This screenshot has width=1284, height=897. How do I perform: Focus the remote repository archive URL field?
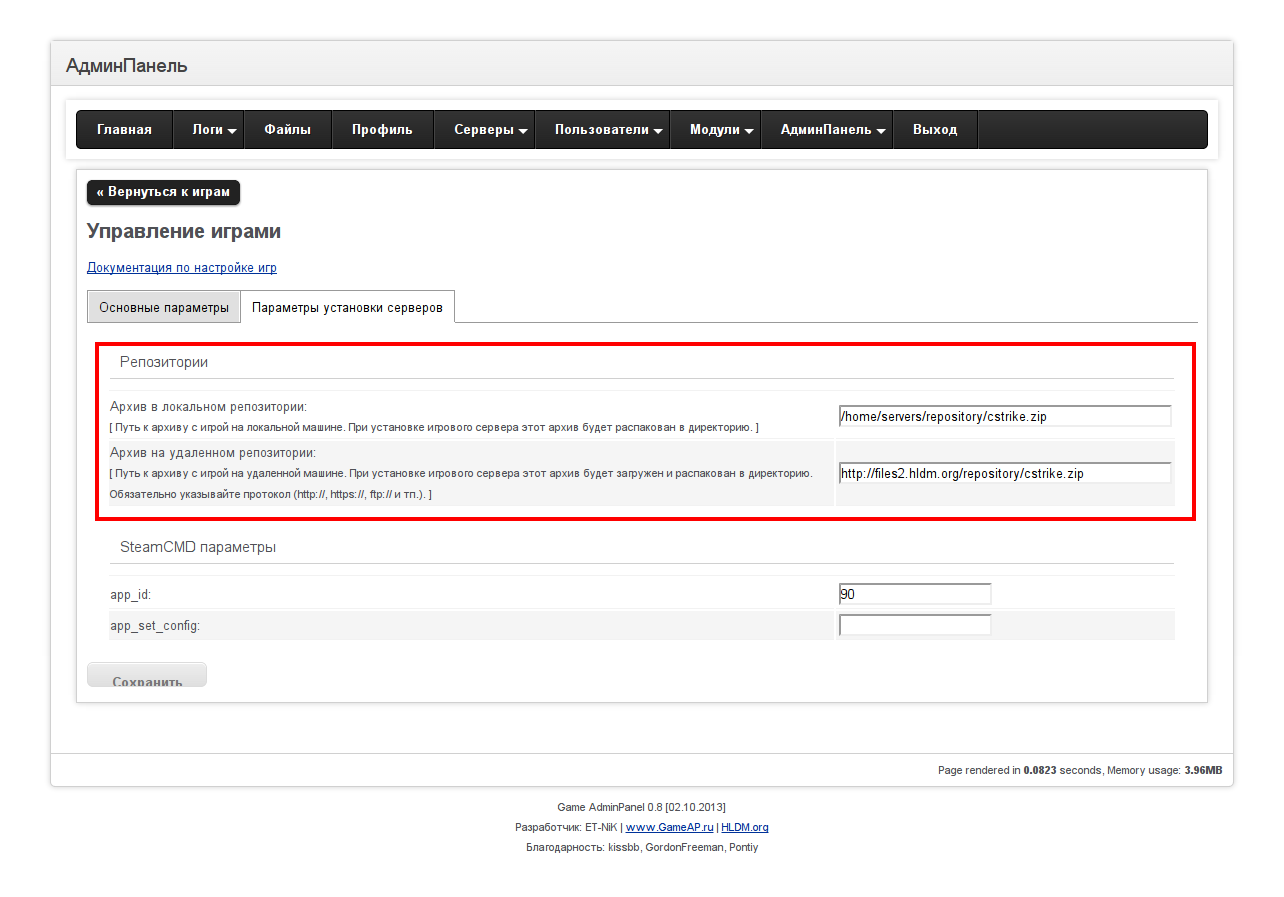point(1005,473)
